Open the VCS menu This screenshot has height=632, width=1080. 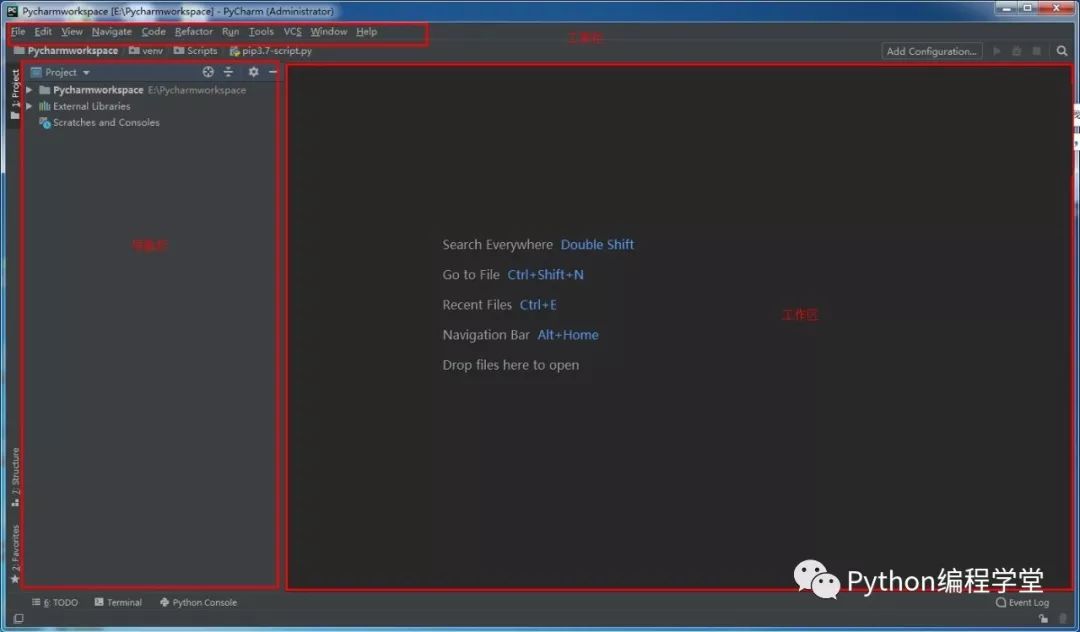click(293, 32)
